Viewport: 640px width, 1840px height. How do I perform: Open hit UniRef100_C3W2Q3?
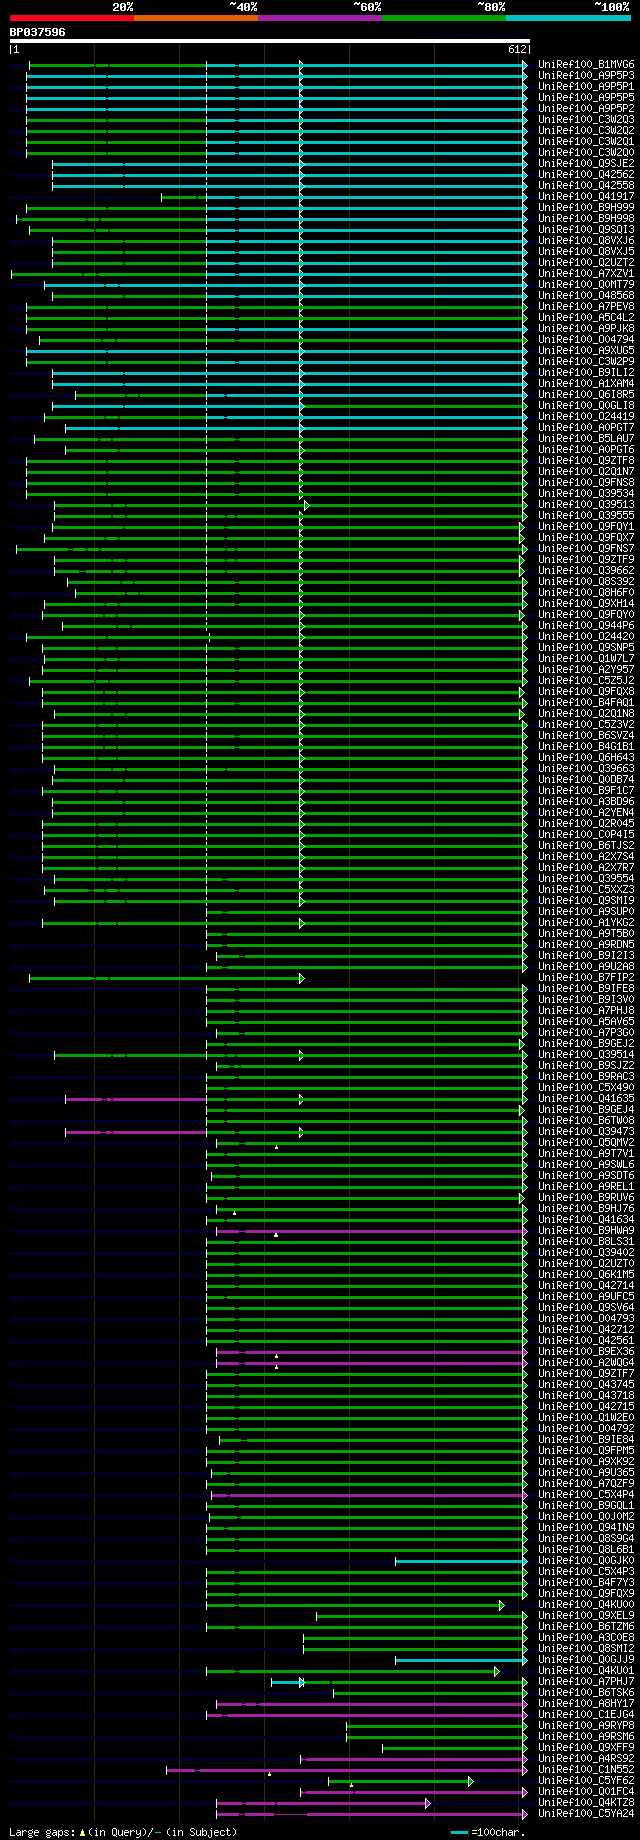pos(586,119)
